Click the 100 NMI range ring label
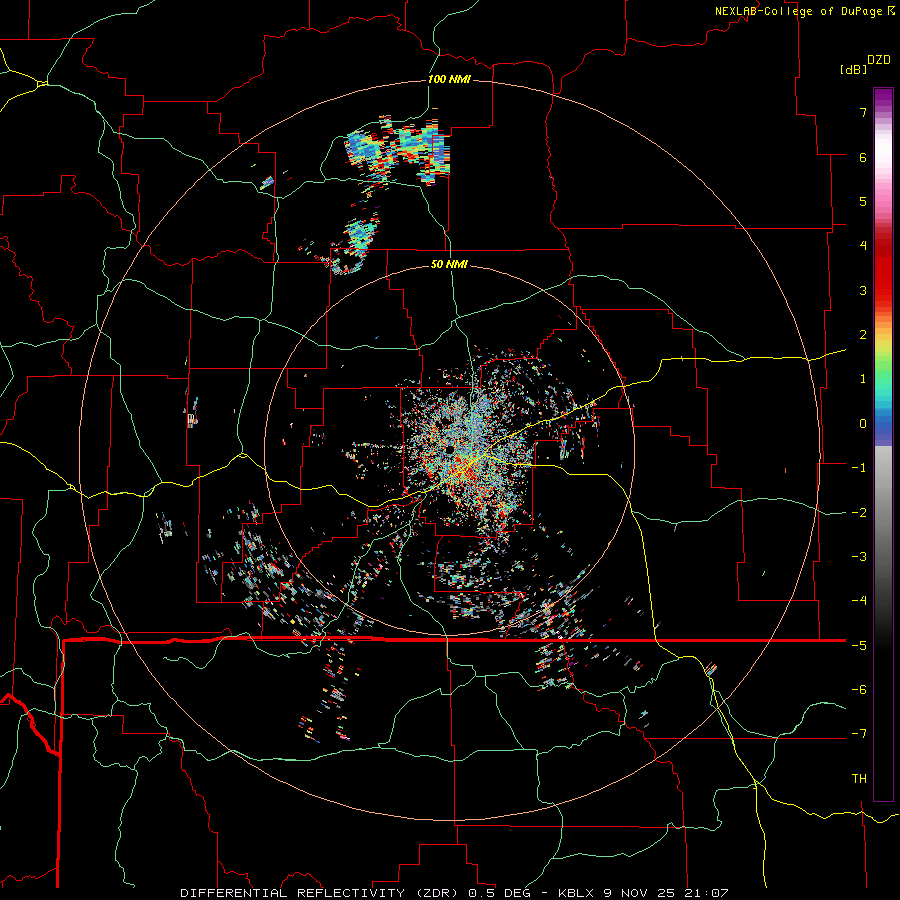The image size is (900, 900). [x=449, y=79]
